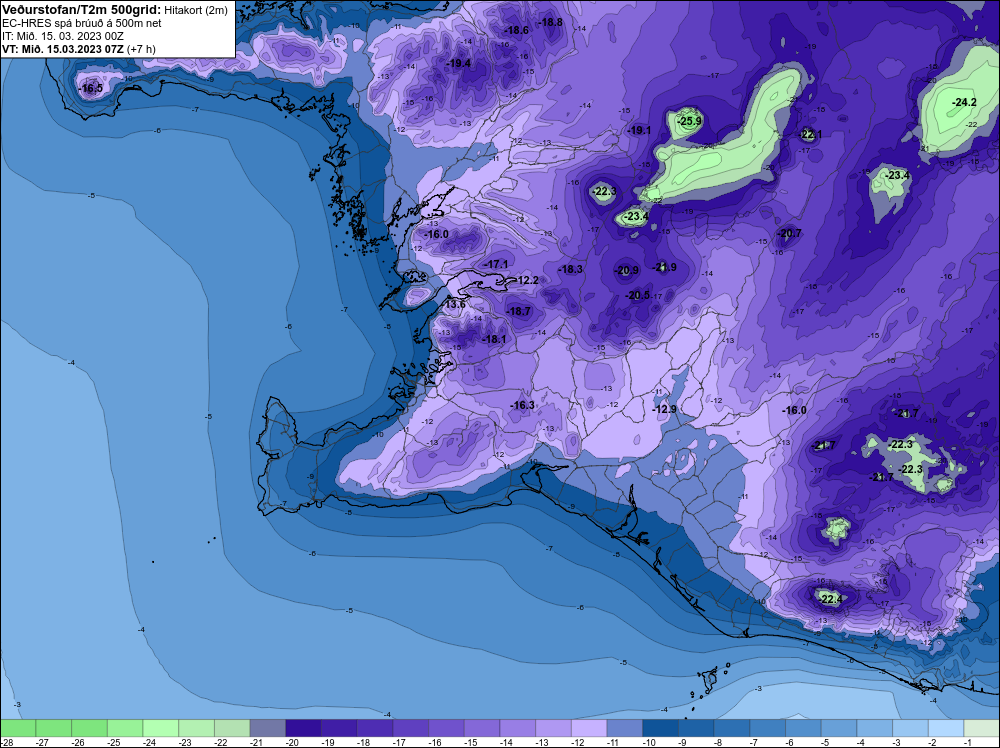Select the -16.3 temperature label
This screenshot has width=1000, height=748.
point(522,406)
